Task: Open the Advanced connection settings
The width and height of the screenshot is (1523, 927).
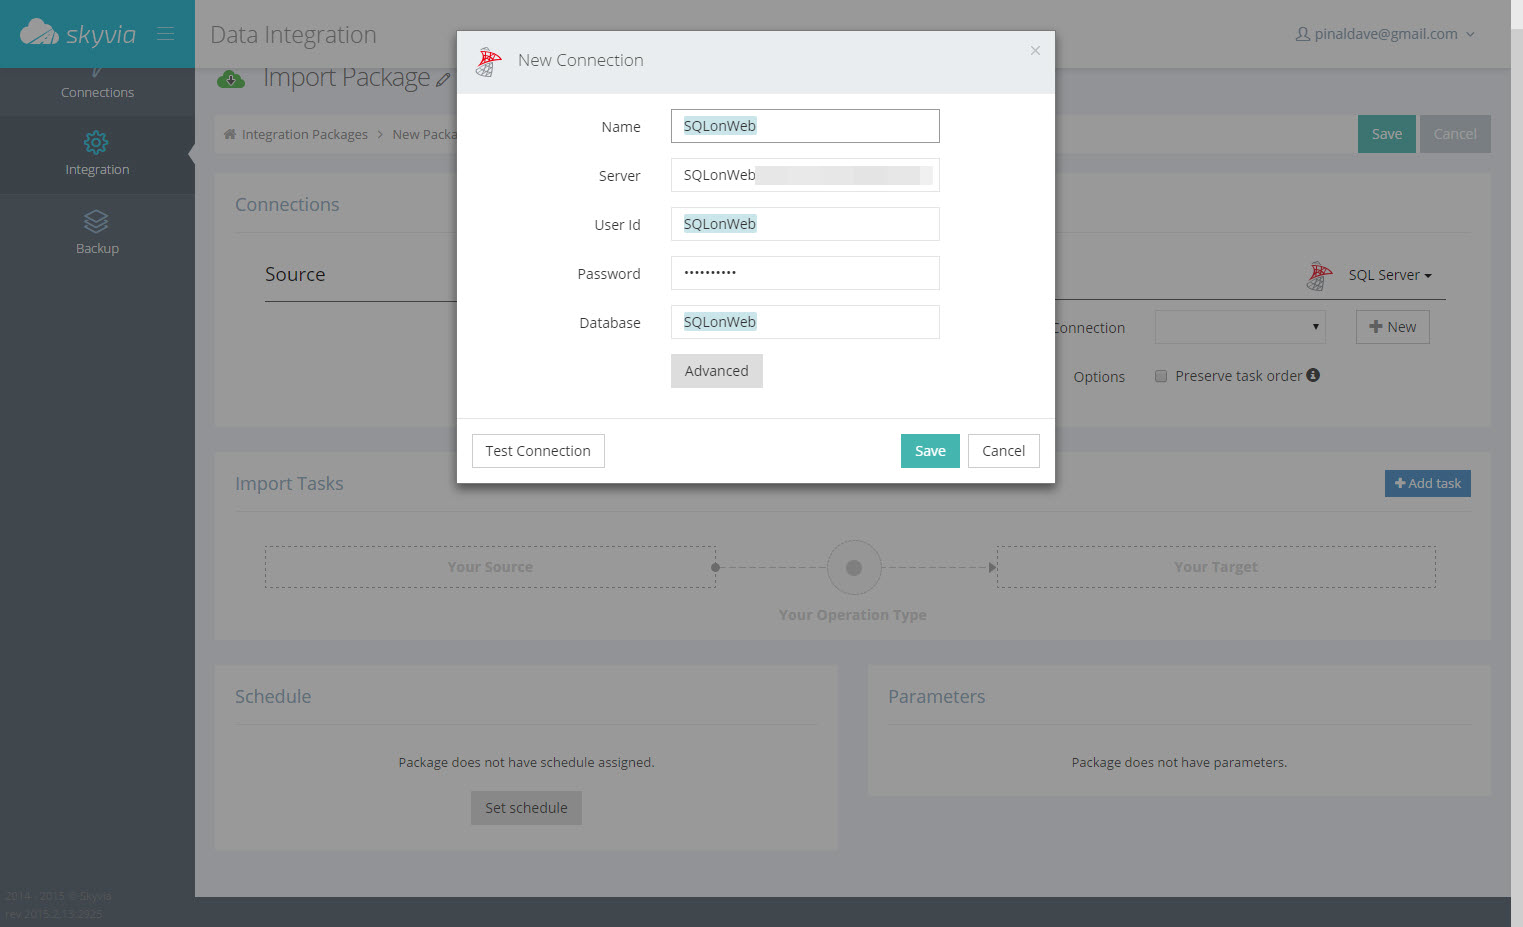Action: click(x=717, y=371)
